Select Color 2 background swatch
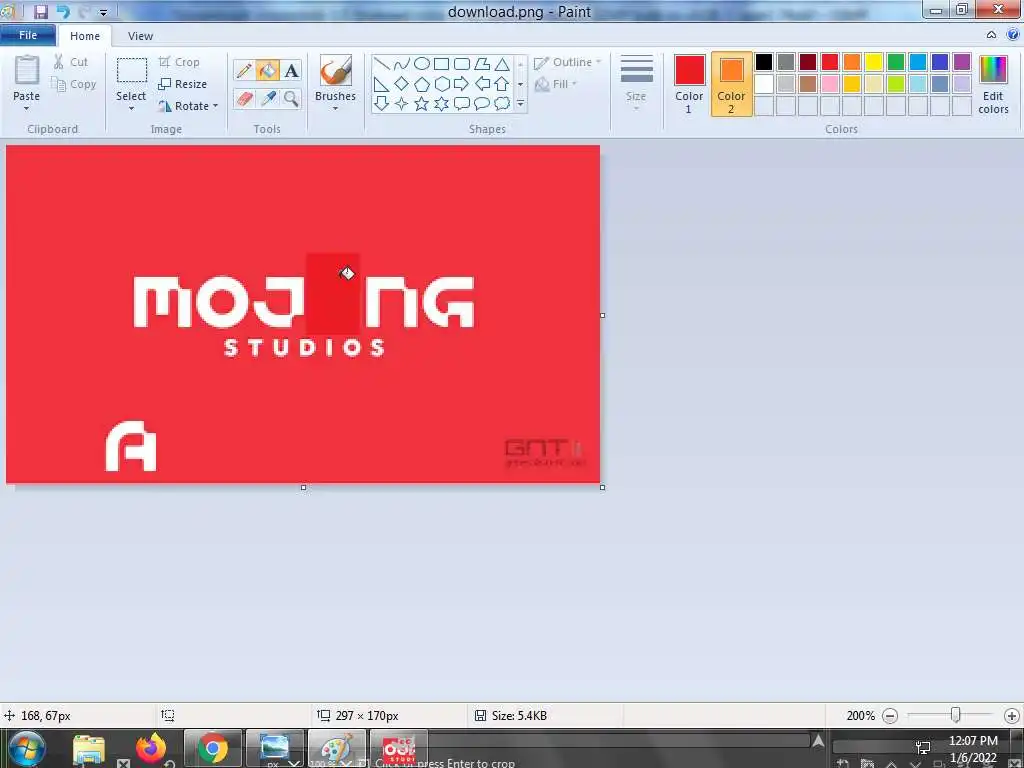This screenshot has height=768, width=1024. tap(731, 84)
